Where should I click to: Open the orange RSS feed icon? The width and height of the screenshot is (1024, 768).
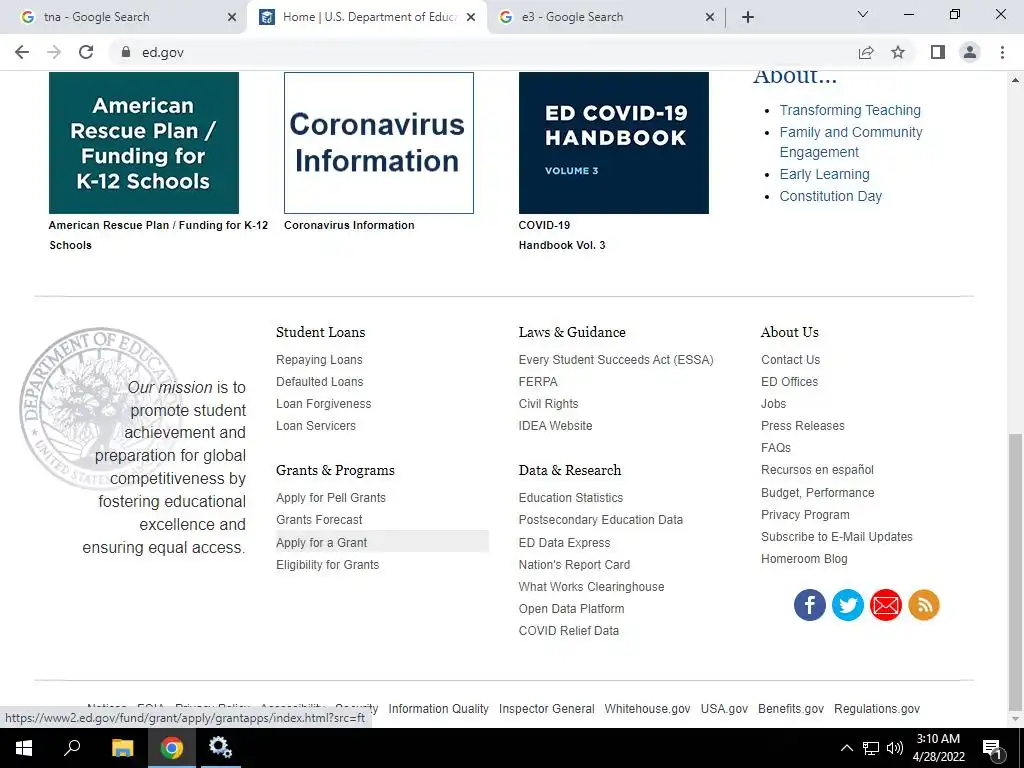924,605
